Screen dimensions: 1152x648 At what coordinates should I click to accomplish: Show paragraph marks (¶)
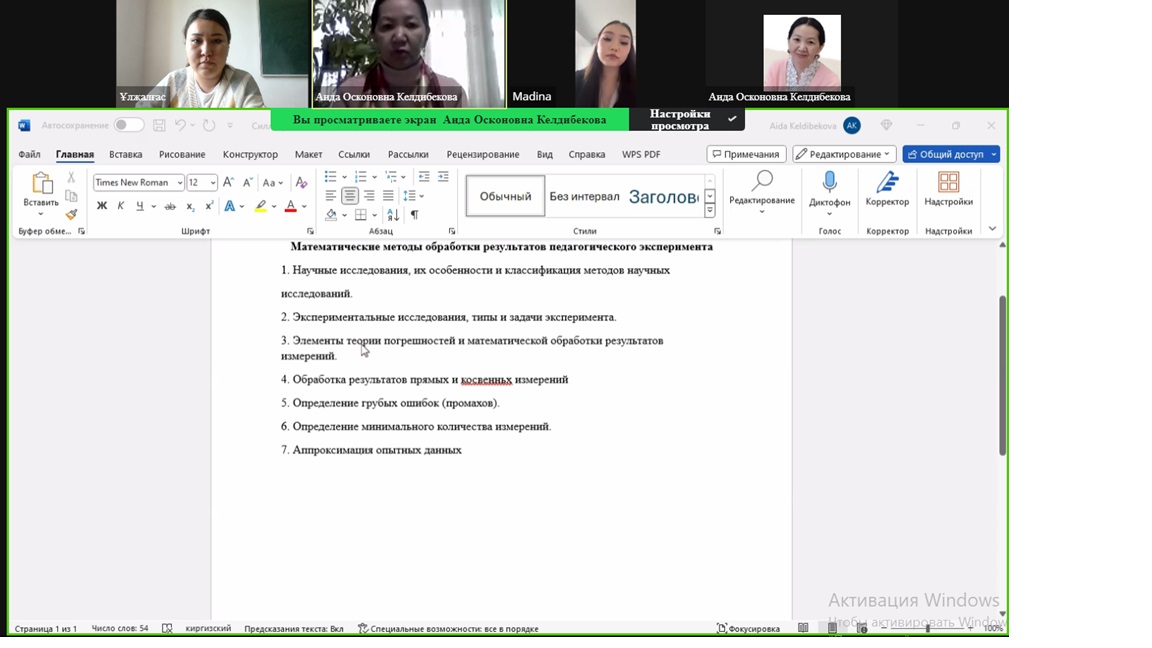tap(414, 214)
